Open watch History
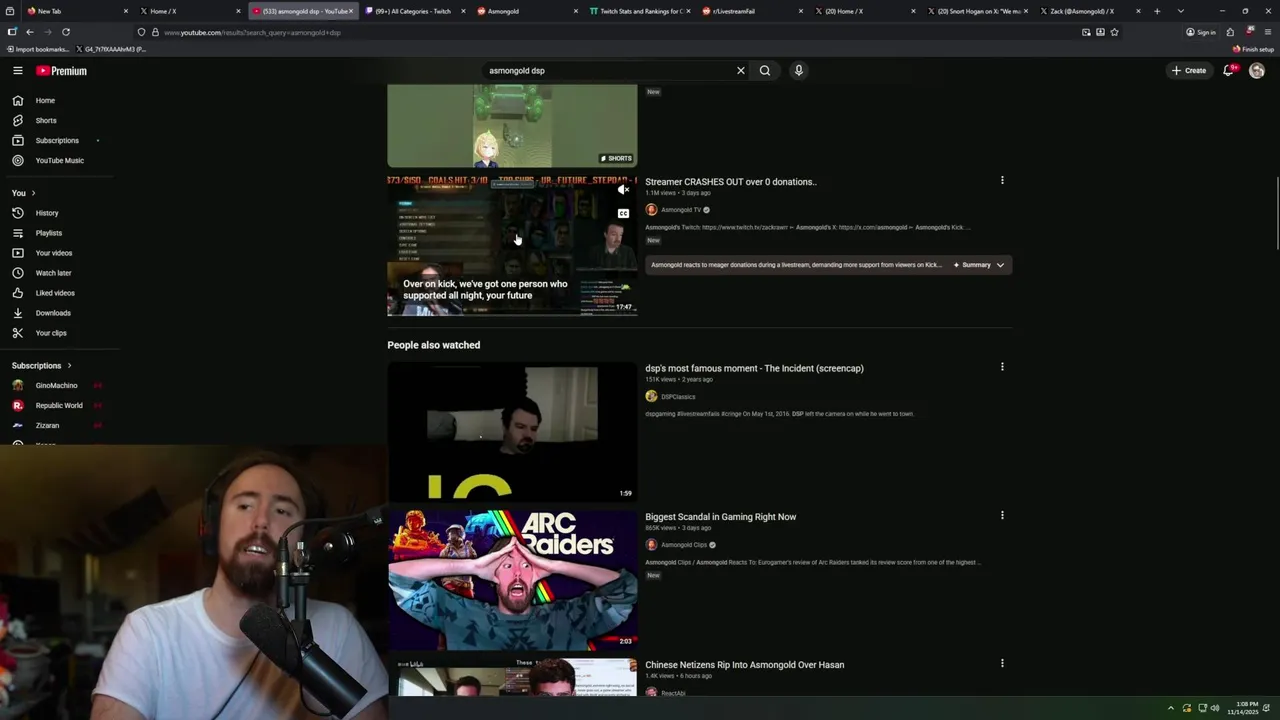 pos(47,213)
